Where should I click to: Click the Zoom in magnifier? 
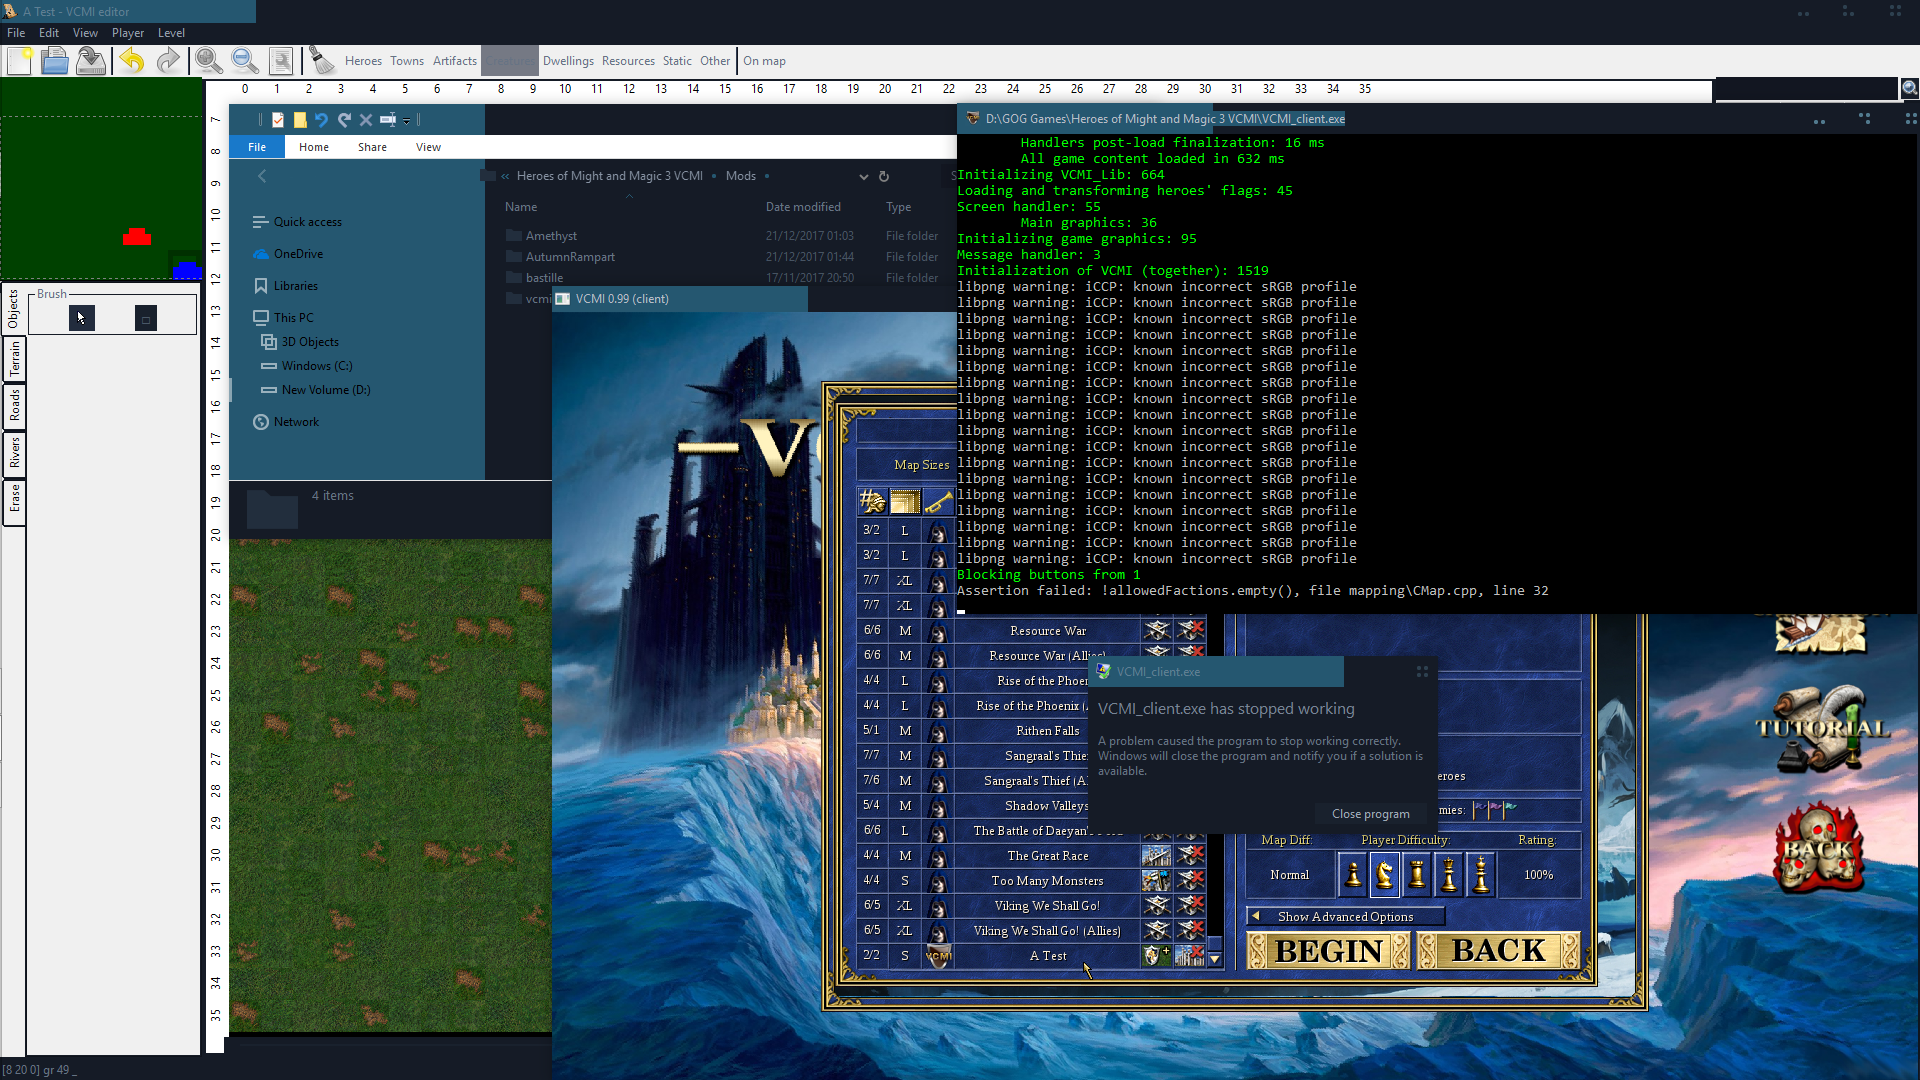(x=208, y=61)
